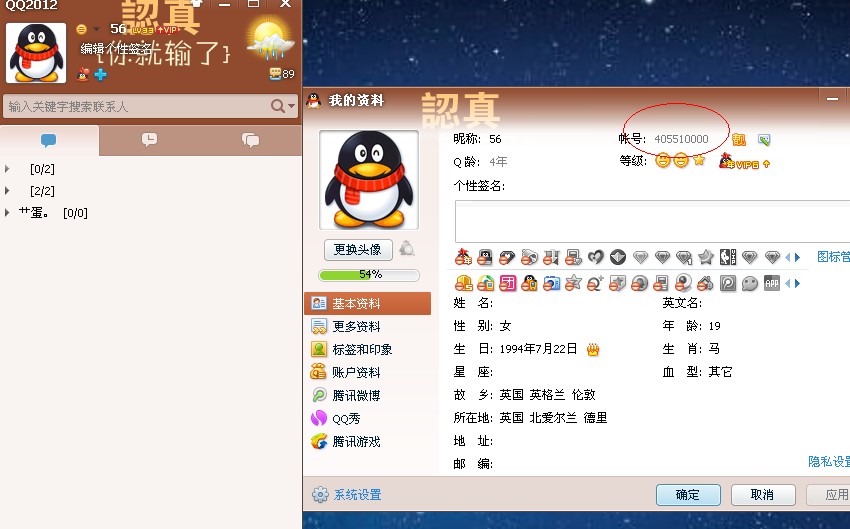This screenshot has width=850, height=529.
Task: Click the card icon next to 靓
Action: [x=764, y=140]
